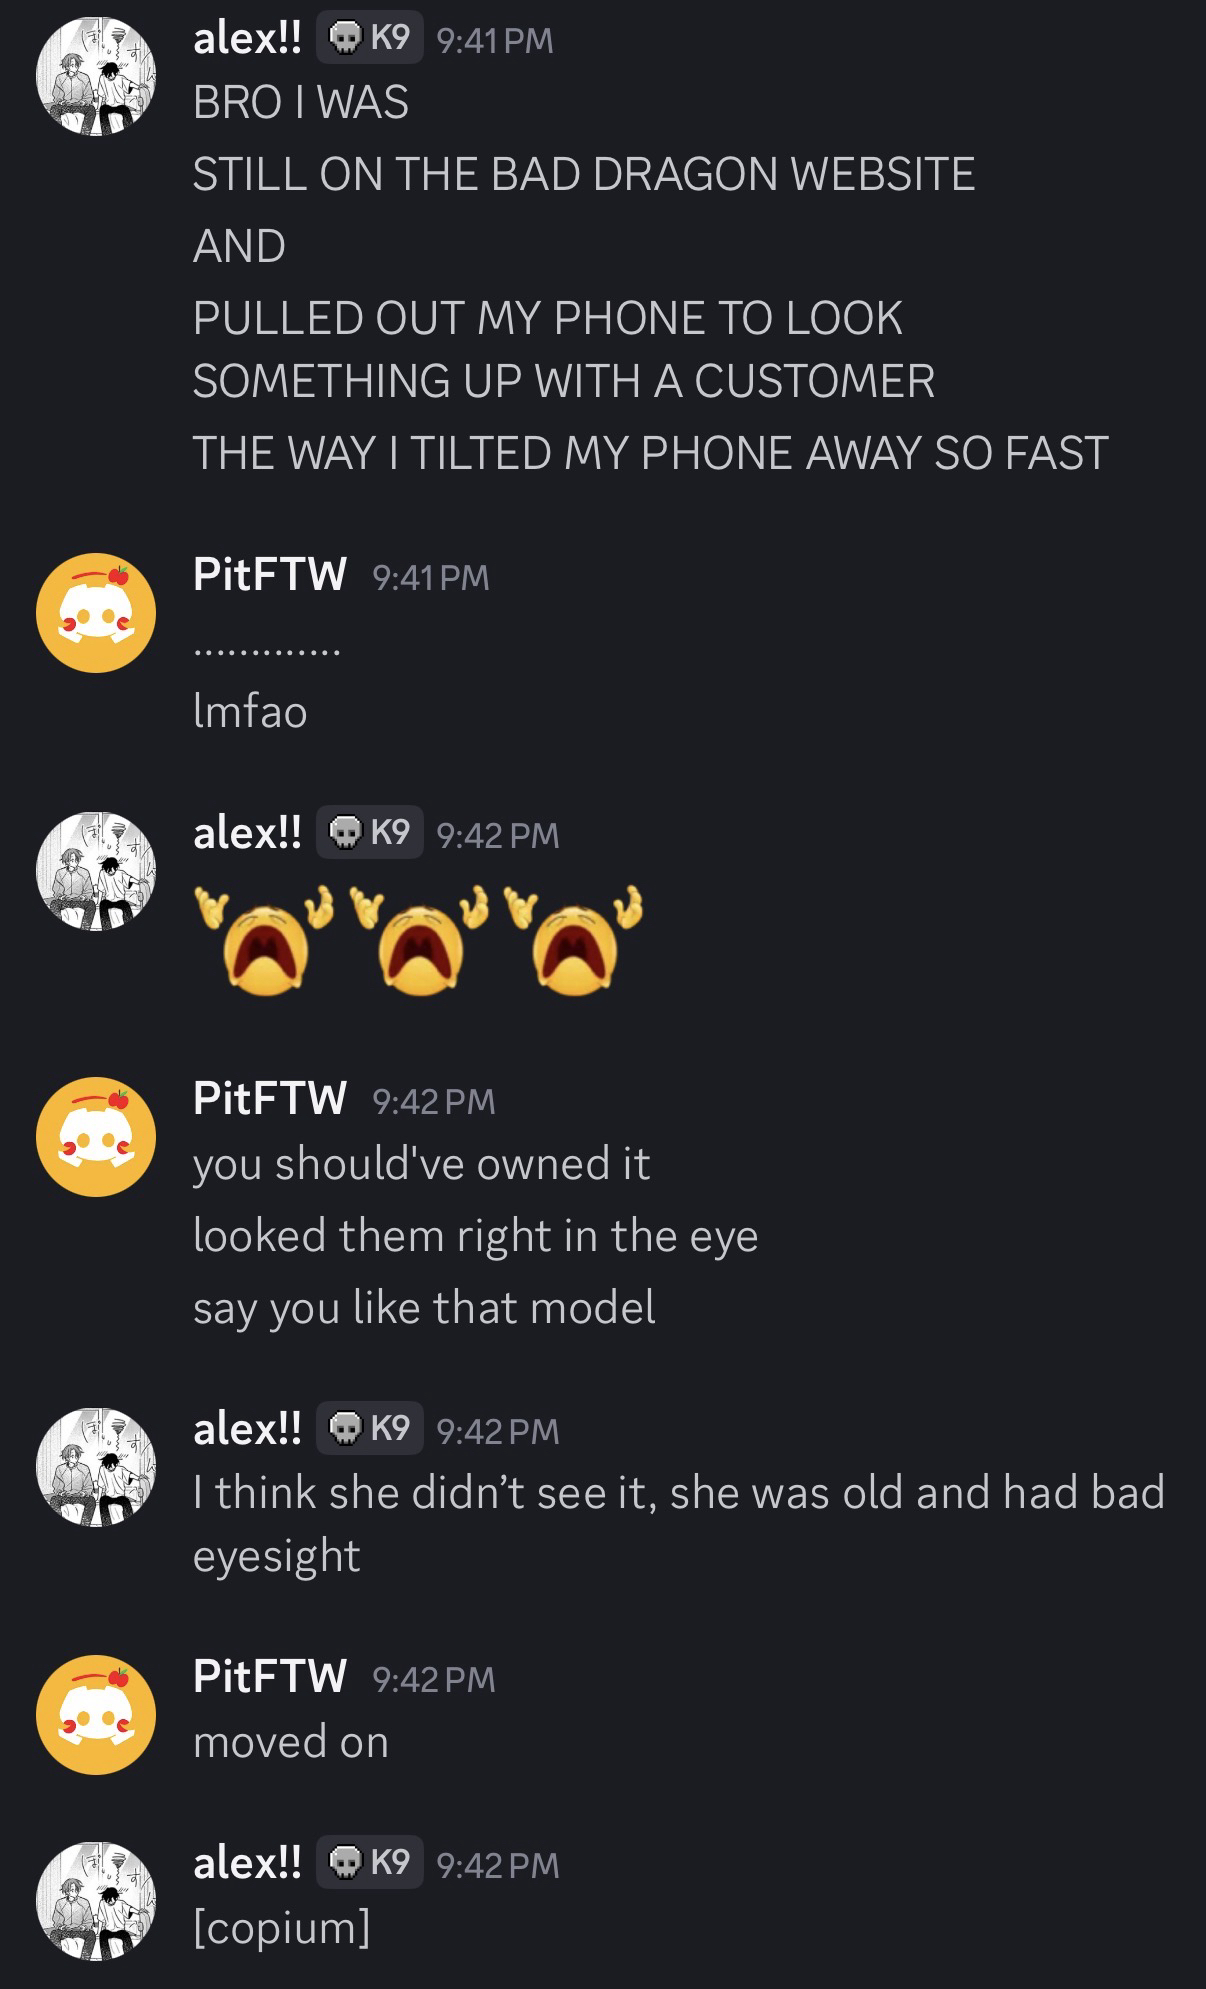Click PitFTW's avatar beside the "lmfao" message
1206x1989 pixels.
tap(96, 612)
